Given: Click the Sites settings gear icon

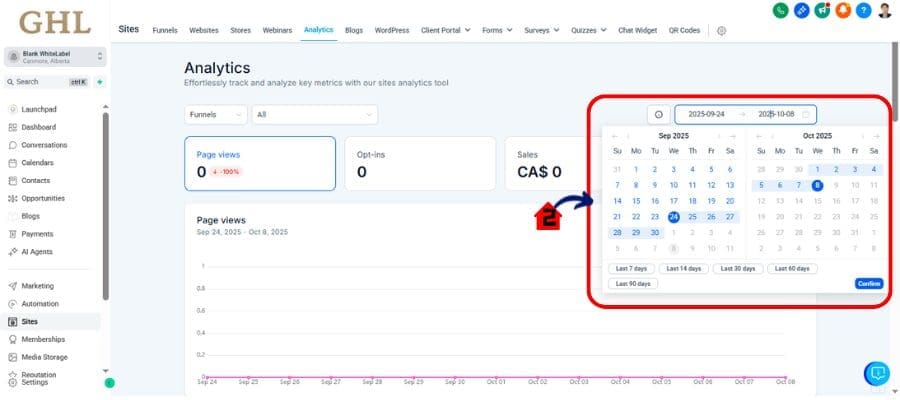Looking at the screenshot, I should (x=721, y=31).
